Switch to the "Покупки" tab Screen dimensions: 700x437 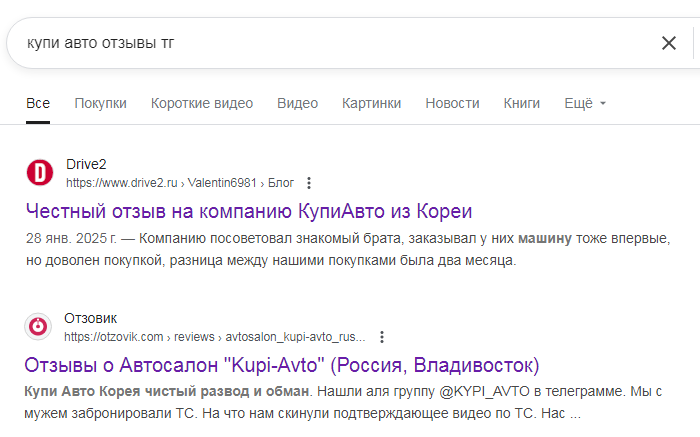point(100,103)
